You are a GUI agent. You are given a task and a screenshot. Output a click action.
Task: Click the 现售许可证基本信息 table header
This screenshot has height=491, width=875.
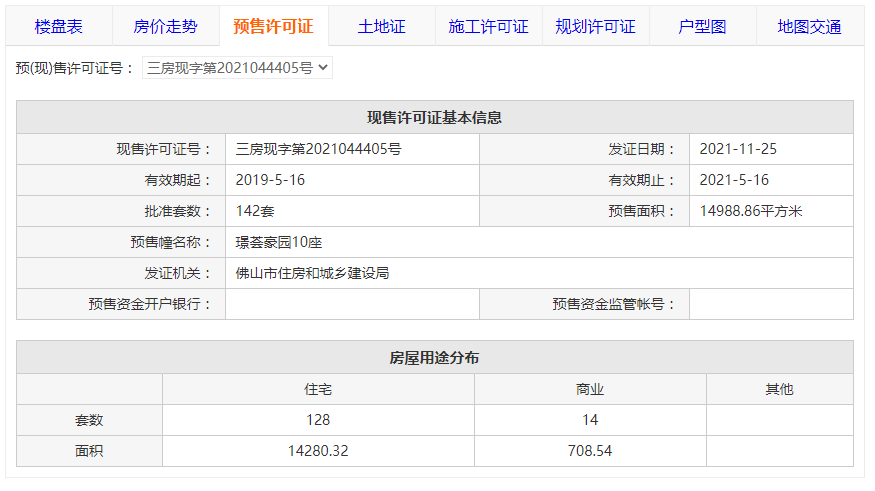(x=435, y=117)
